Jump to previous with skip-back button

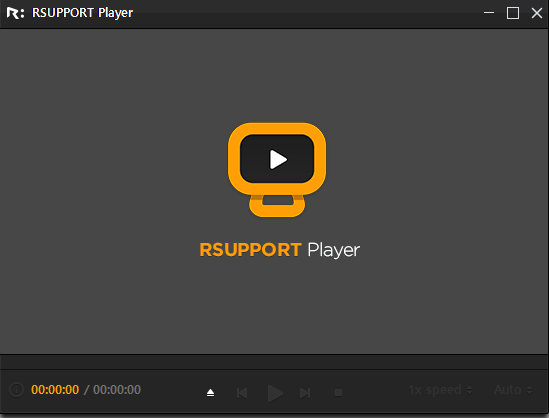click(242, 393)
